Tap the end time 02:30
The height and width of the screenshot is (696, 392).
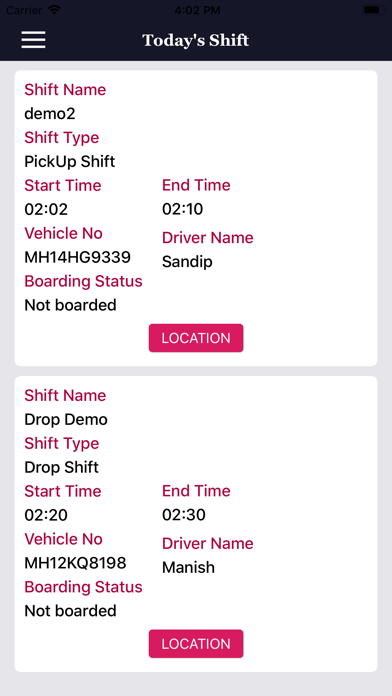point(184,515)
